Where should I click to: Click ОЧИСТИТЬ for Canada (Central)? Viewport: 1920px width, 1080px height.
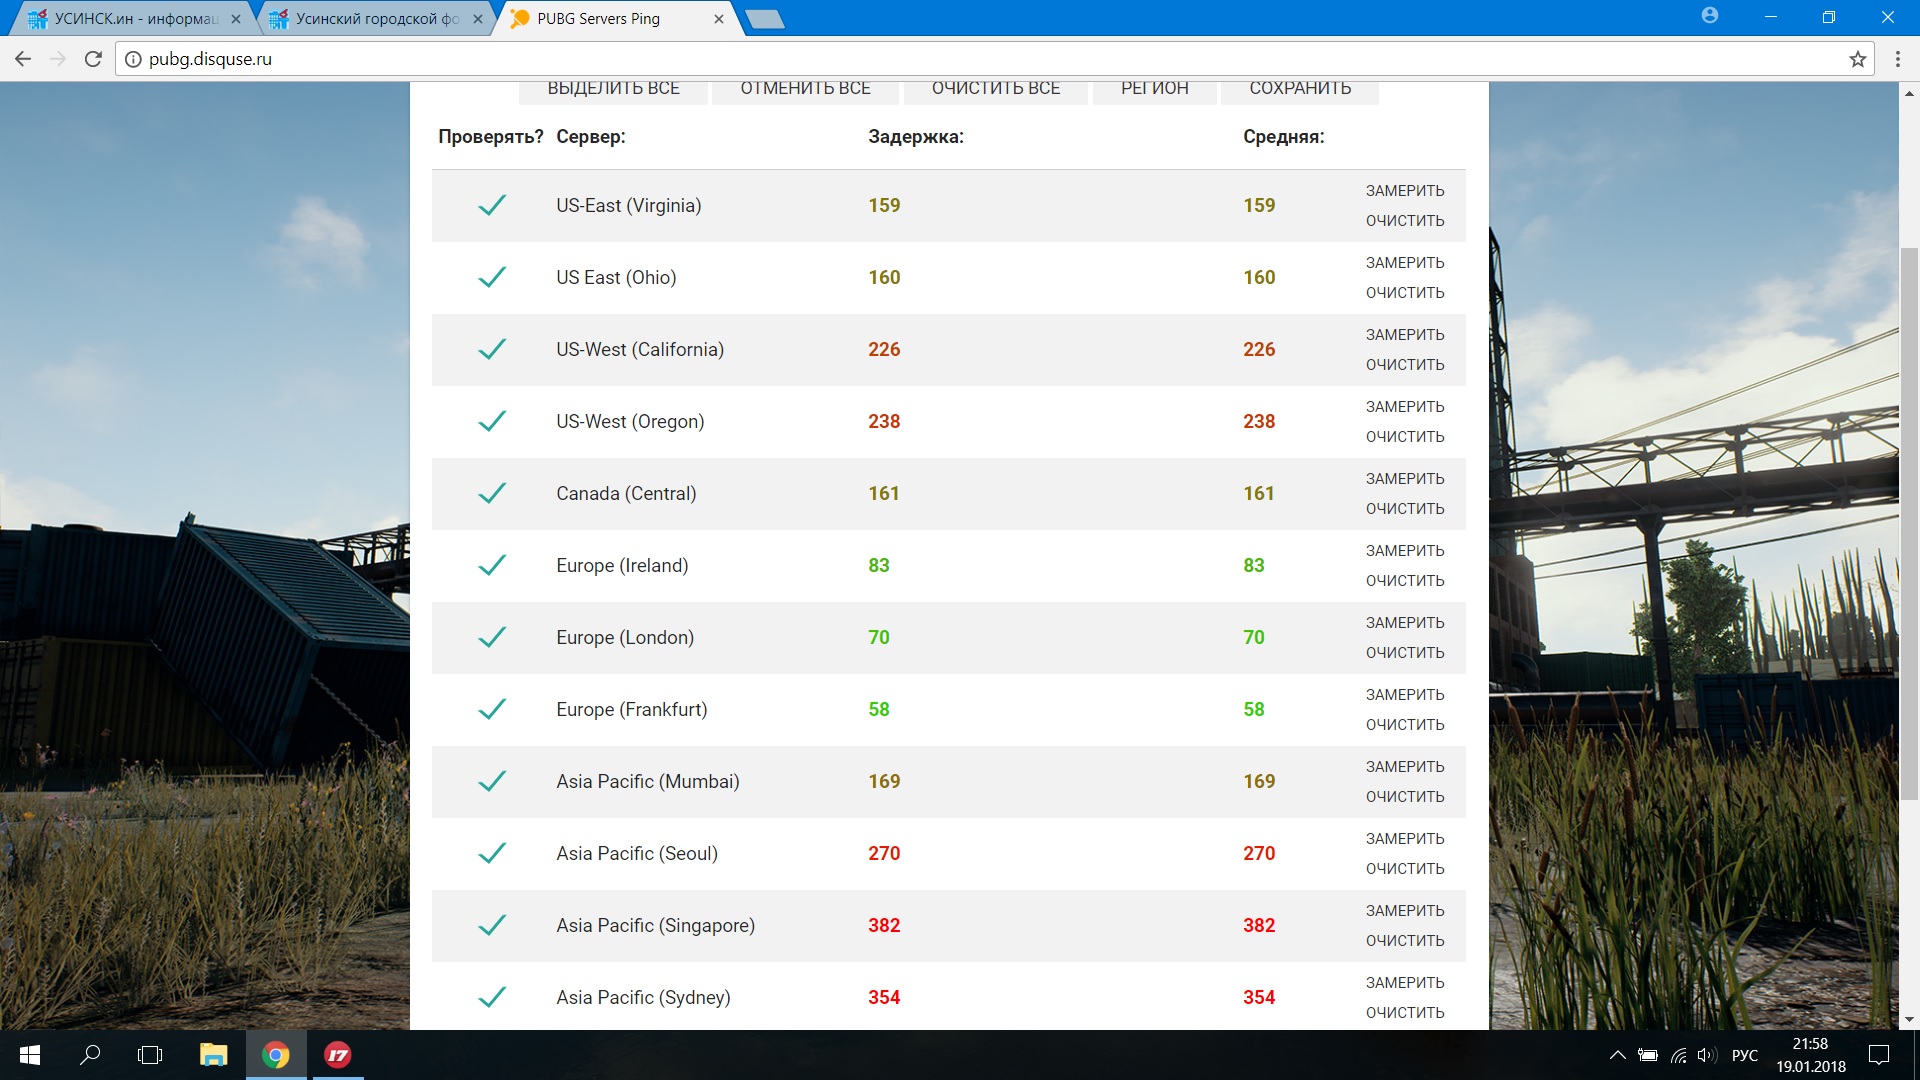point(1405,509)
